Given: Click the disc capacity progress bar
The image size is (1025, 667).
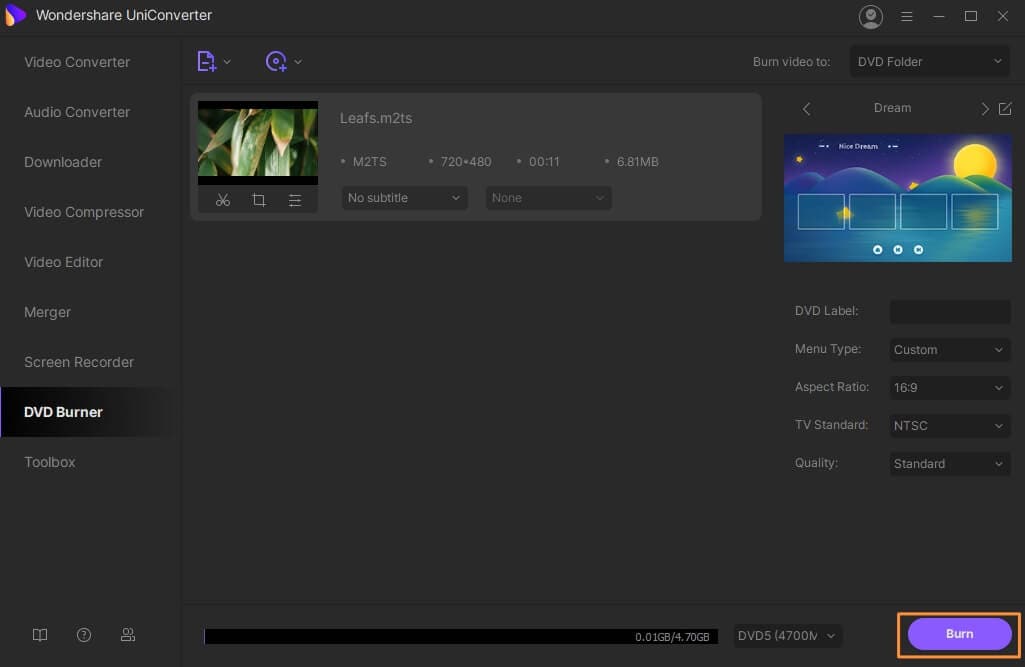Looking at the screenshot, I should coord(461,636).
